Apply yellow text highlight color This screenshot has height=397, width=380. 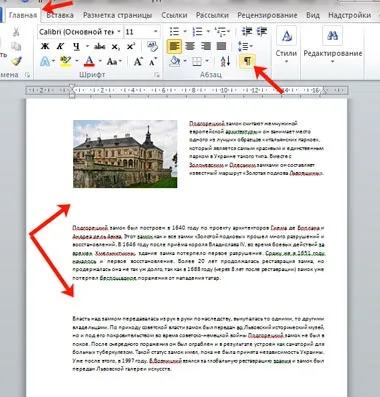[x=66, y=61]
